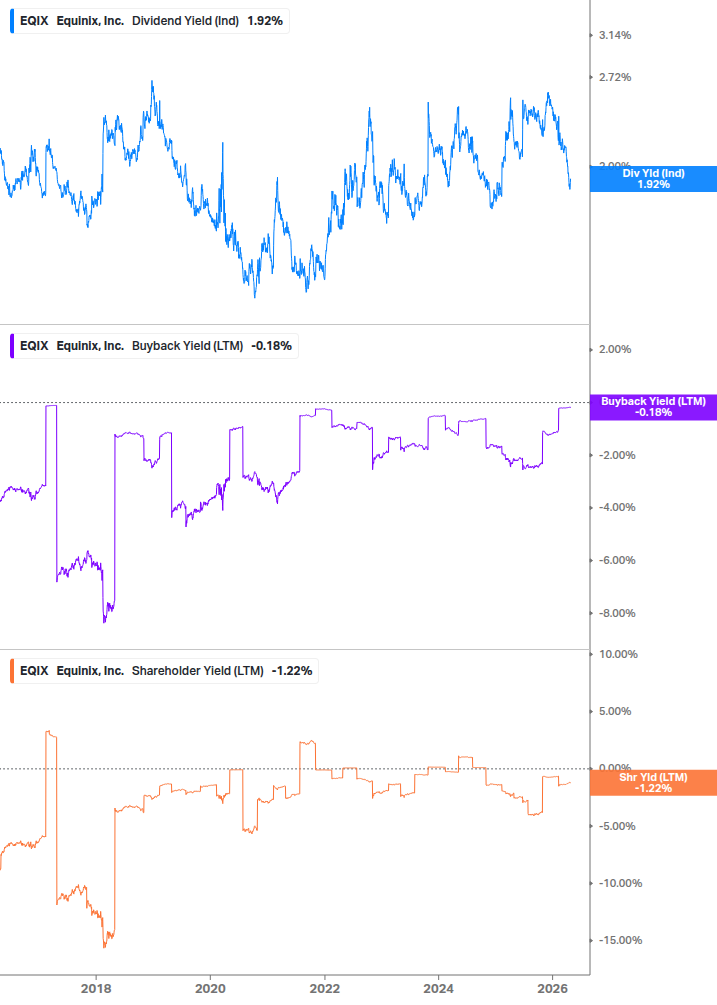Select the orange Shr Yld (LTM) -1.22% axis tag
Viewport: 717px width, 1005px height.
point(653,783)
